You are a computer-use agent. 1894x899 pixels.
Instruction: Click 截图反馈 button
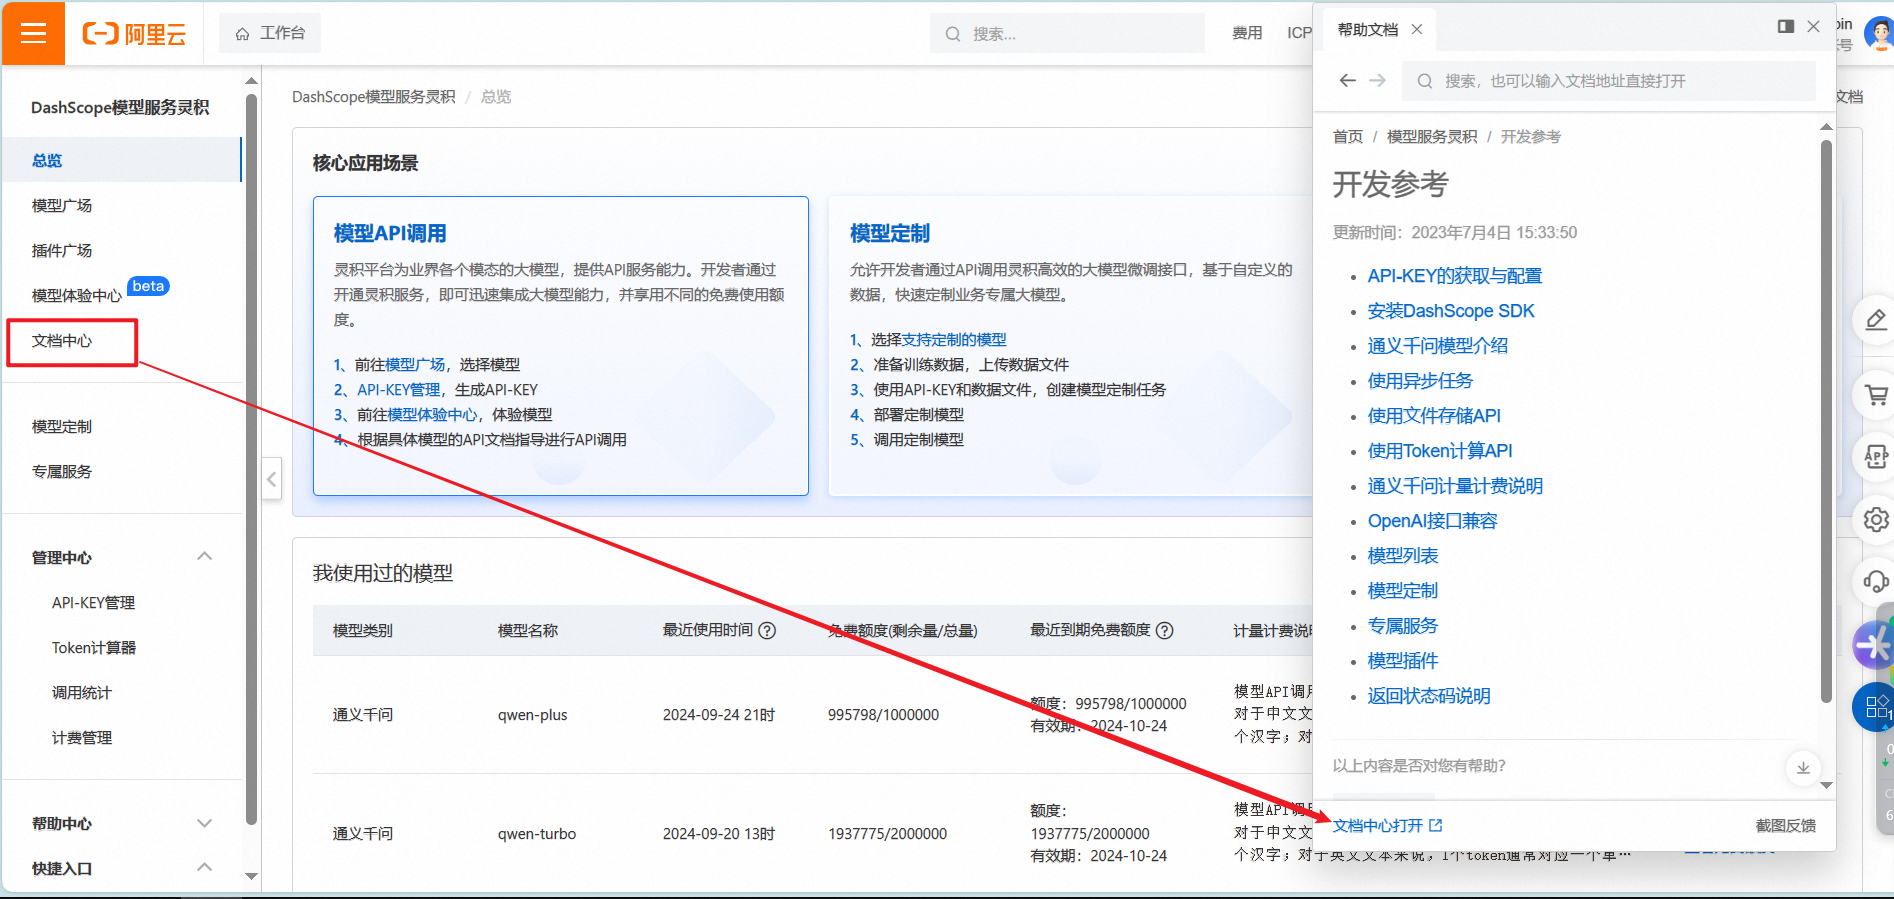click(1785, 826)
